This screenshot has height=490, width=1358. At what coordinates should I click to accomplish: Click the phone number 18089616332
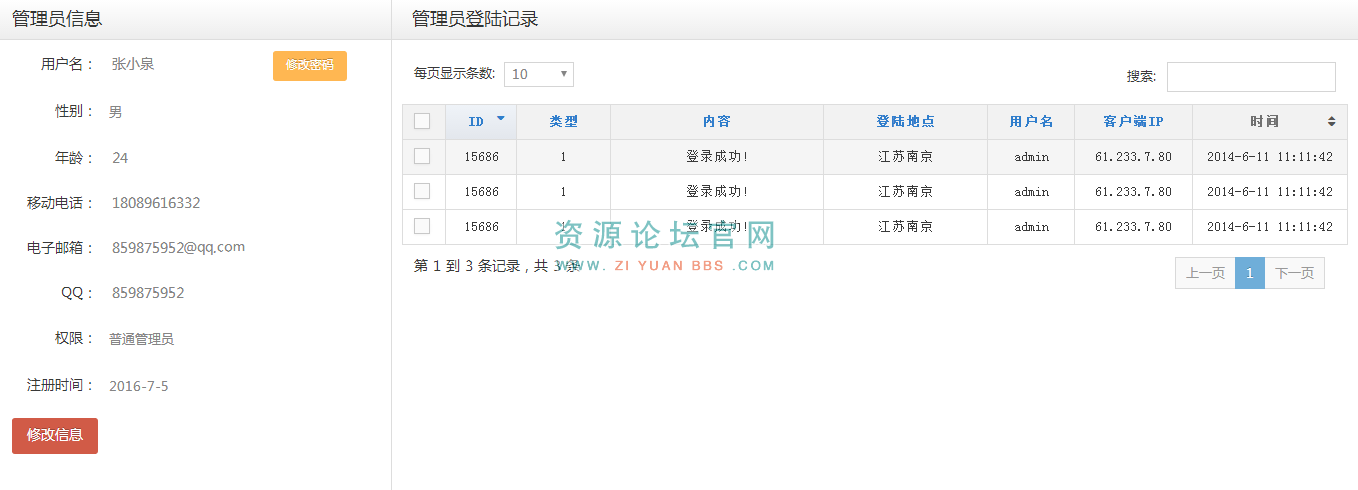(x=156, y=203)
